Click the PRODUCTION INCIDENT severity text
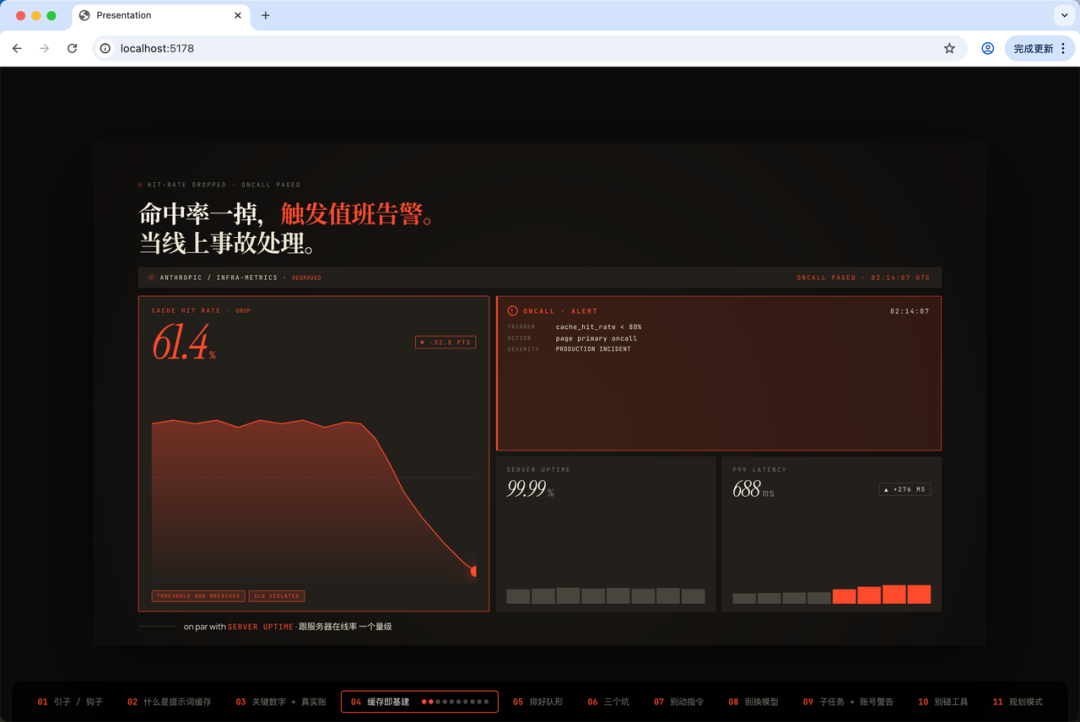The image size is (1080, 722). coord(593,349)
